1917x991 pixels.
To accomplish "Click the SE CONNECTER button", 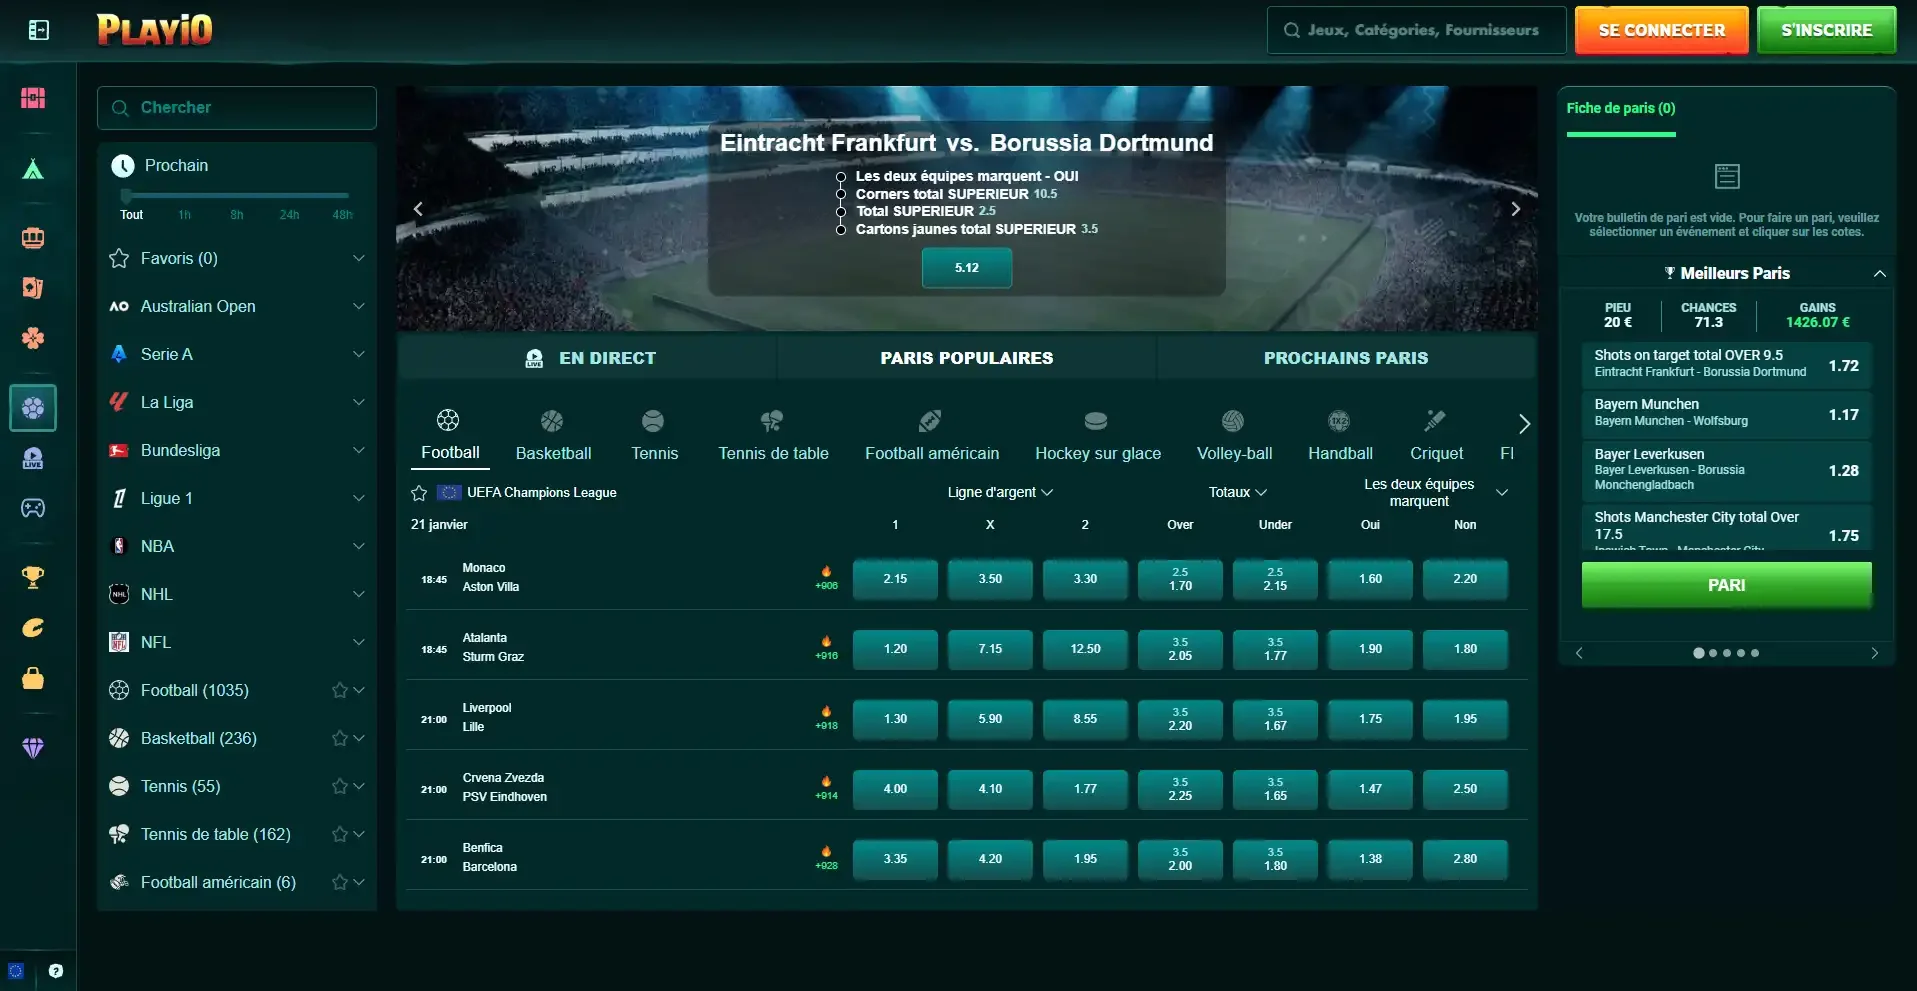I will (x=1661, y=30).
